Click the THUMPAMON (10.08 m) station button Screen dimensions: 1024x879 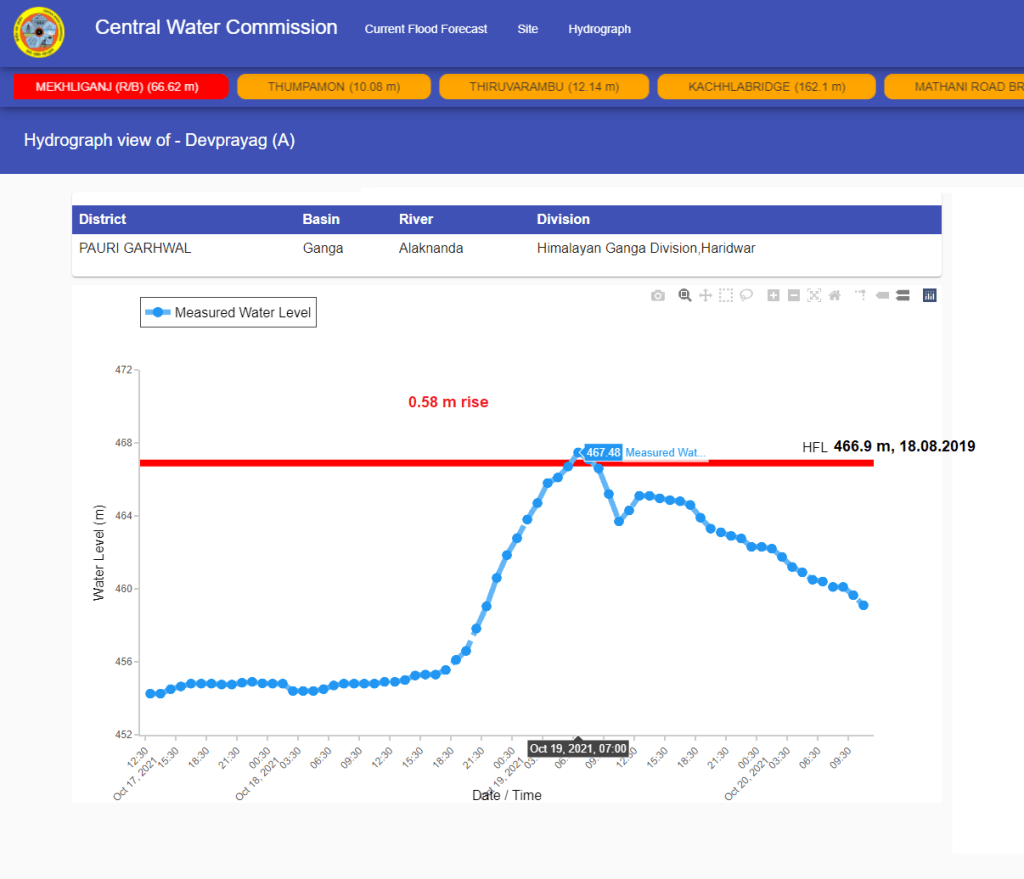tap(334, 87)
